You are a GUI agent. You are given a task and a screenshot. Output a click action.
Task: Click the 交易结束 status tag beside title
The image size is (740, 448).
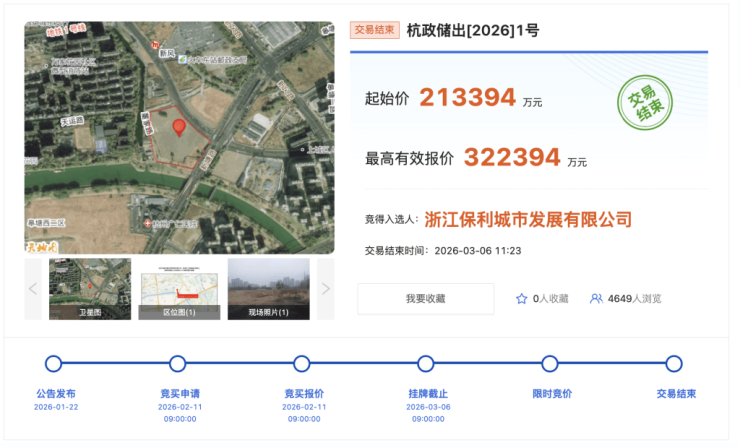[375, 30]
